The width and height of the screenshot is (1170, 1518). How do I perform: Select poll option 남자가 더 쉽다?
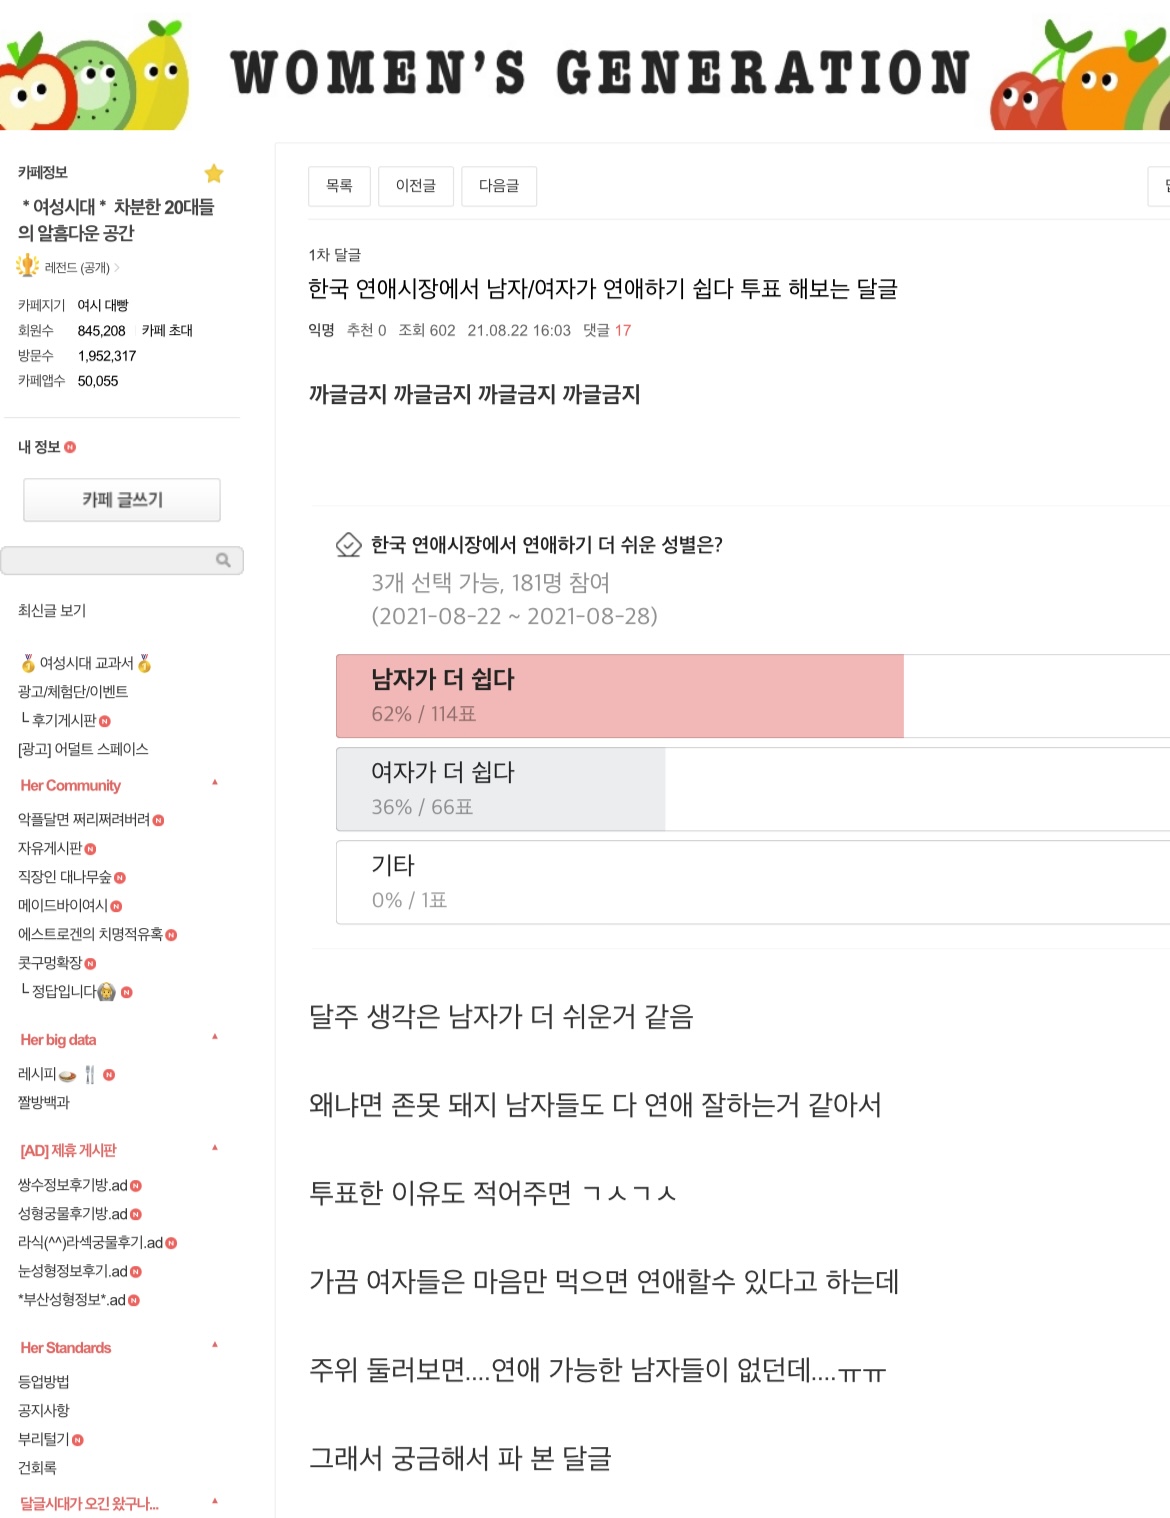point(620,696)
